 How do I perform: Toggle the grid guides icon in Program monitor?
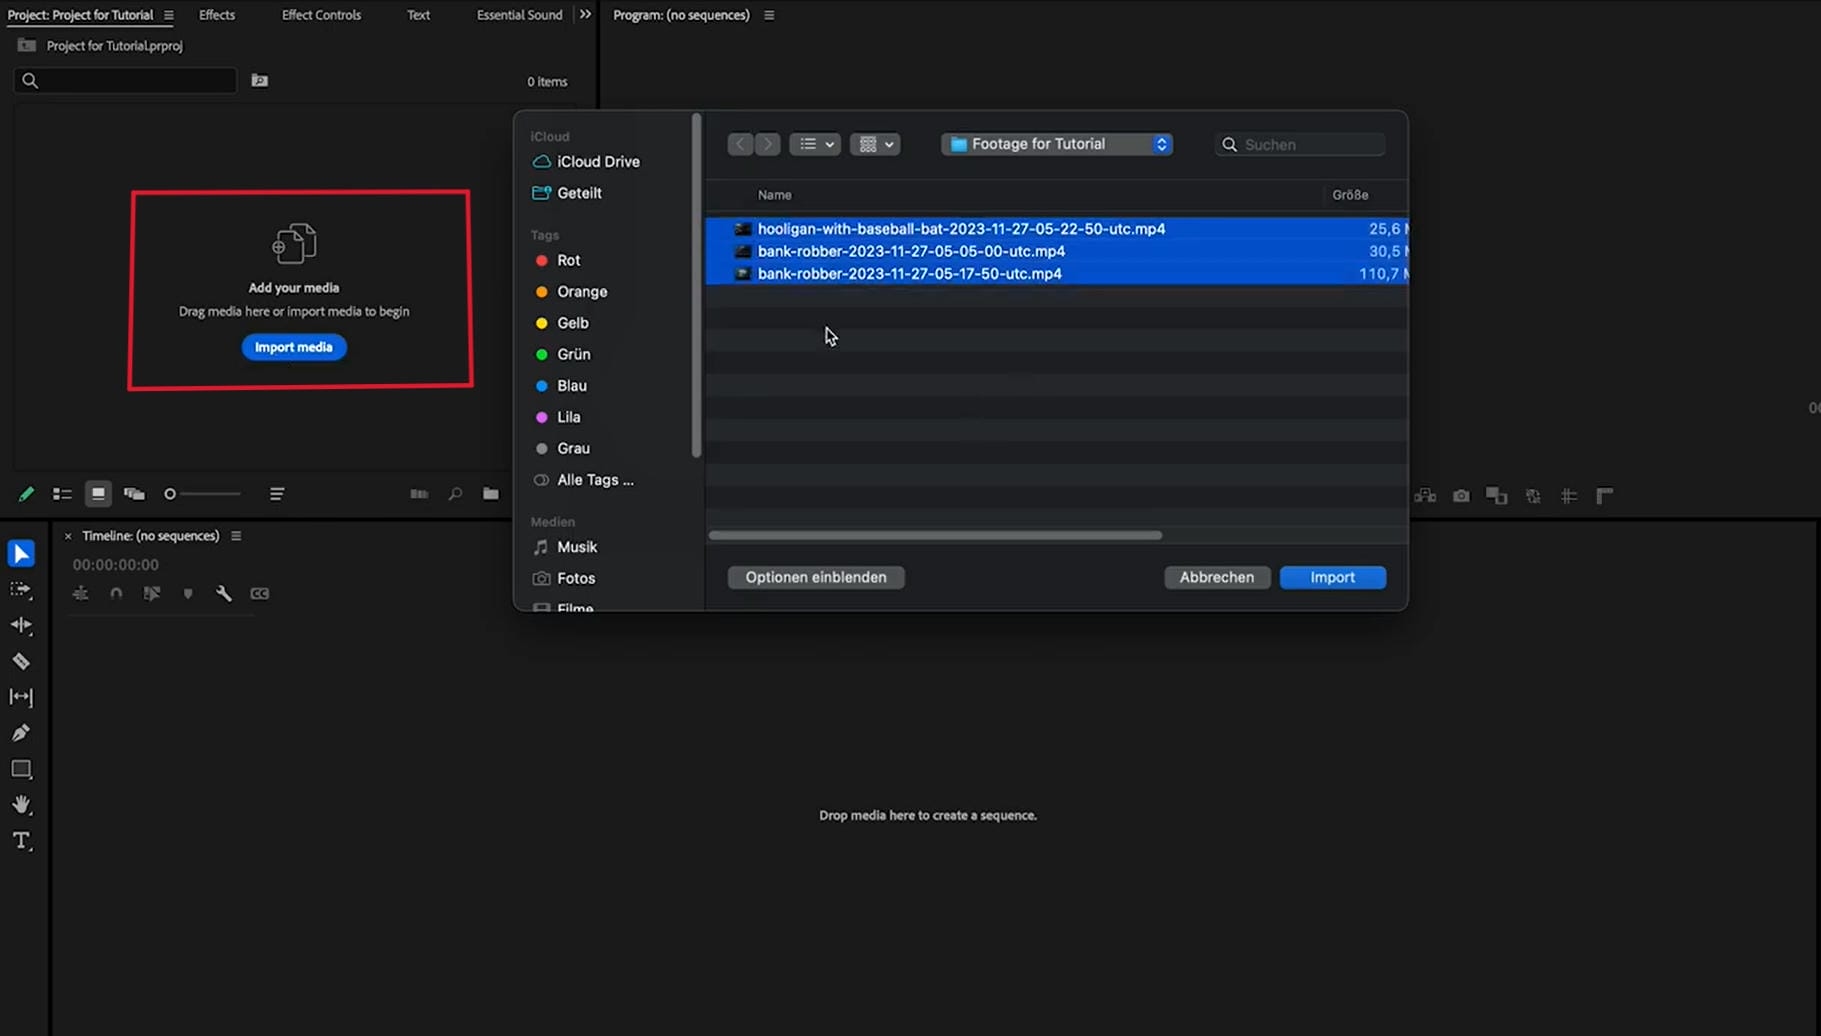[x=1569, y=496]
